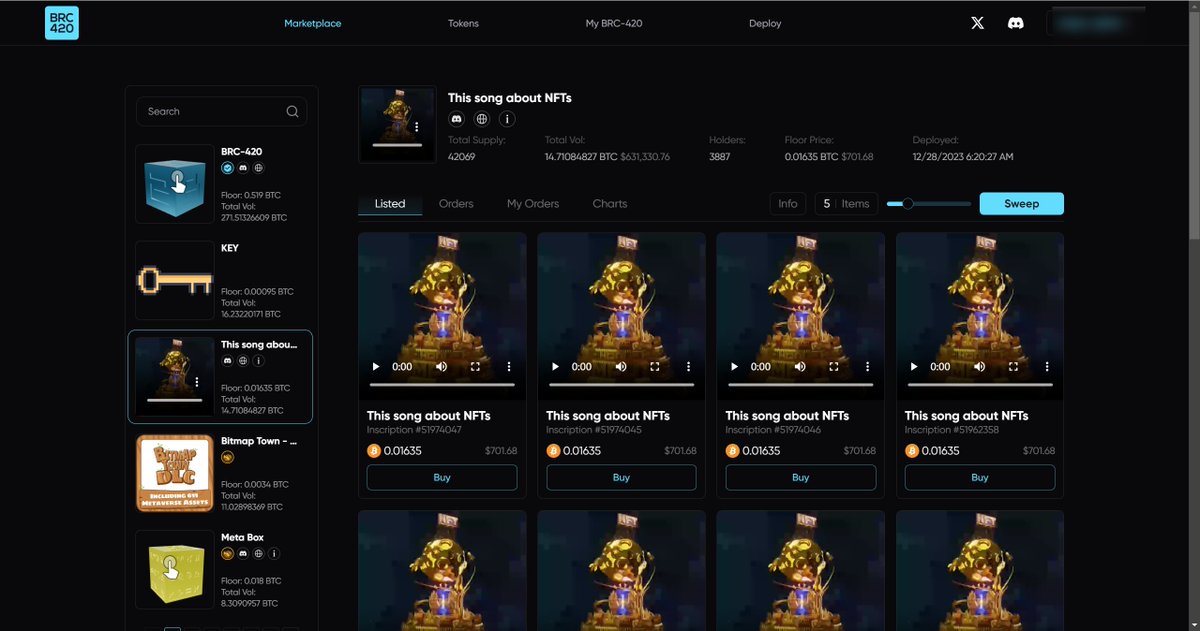Buy Inscription #51974045
Viewport: 1200px width, 631px height.
pyautogui.click(x=621, y=478)
